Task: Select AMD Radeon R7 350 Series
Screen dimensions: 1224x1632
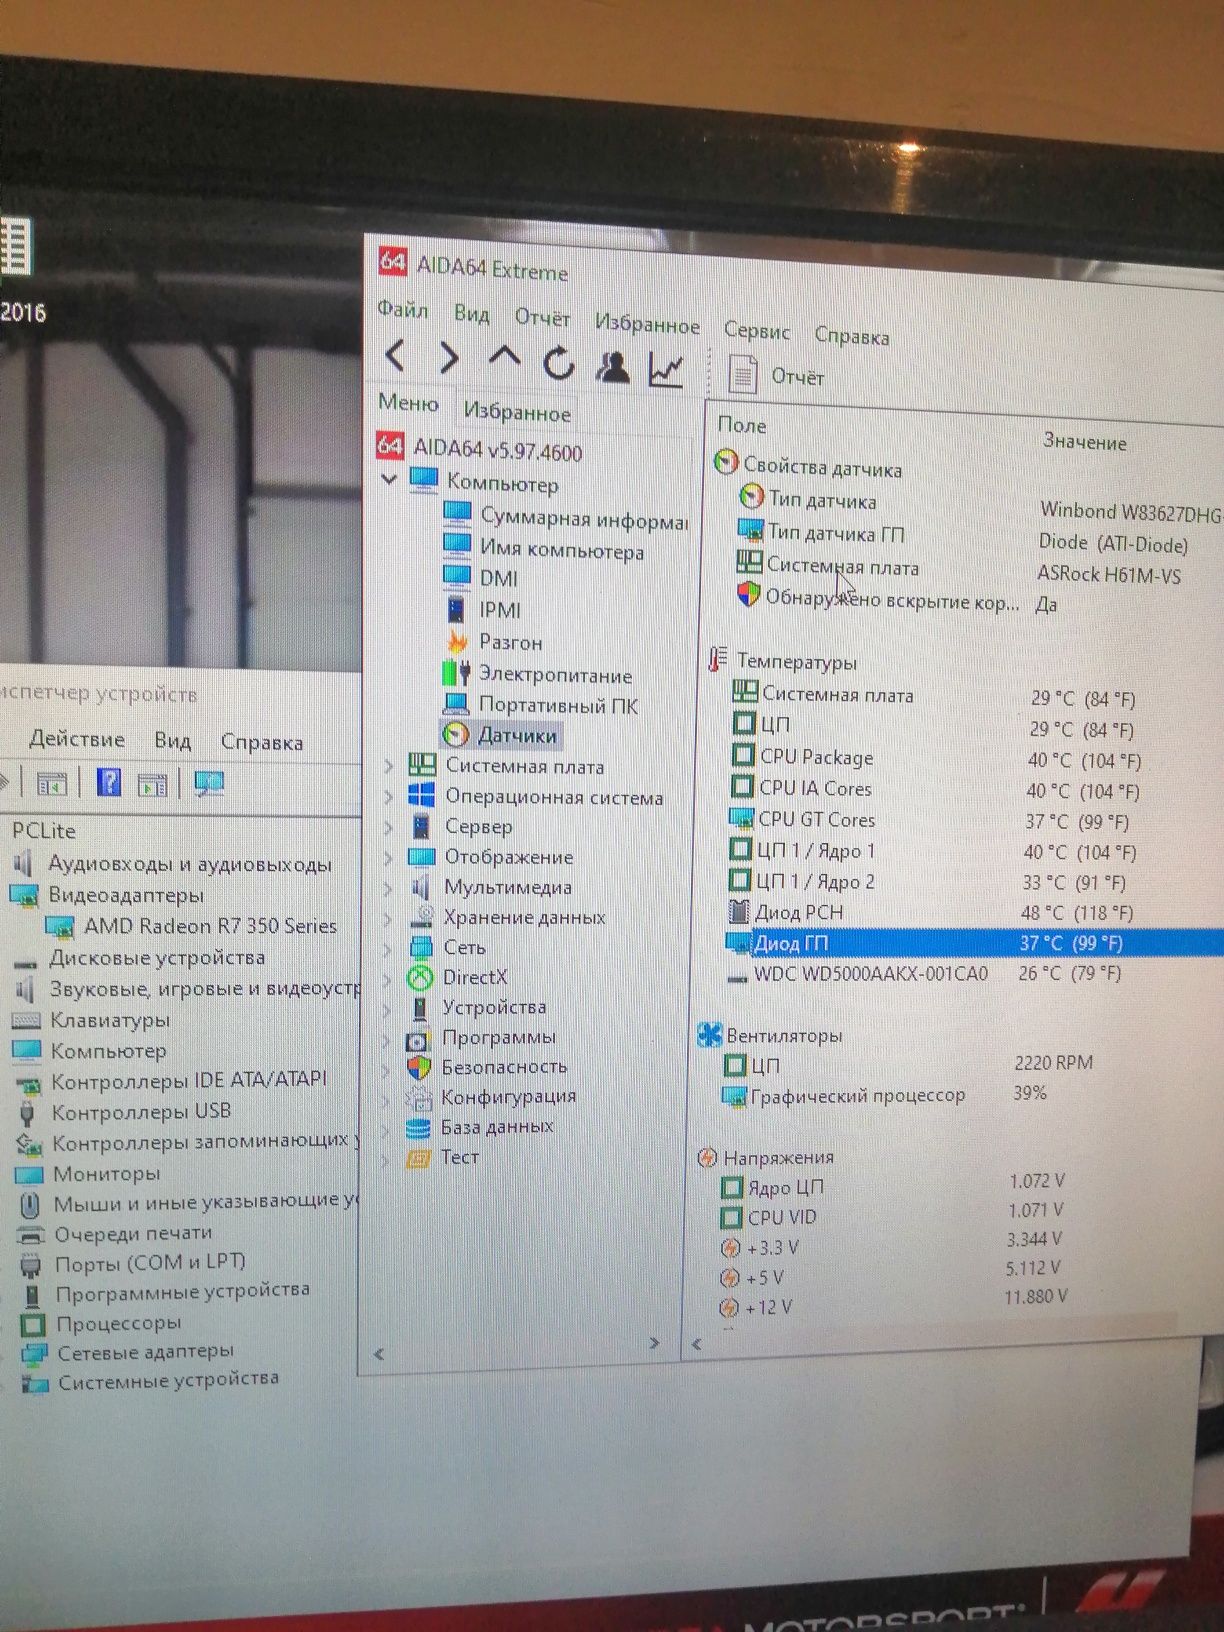Action: tap(210, 926)
